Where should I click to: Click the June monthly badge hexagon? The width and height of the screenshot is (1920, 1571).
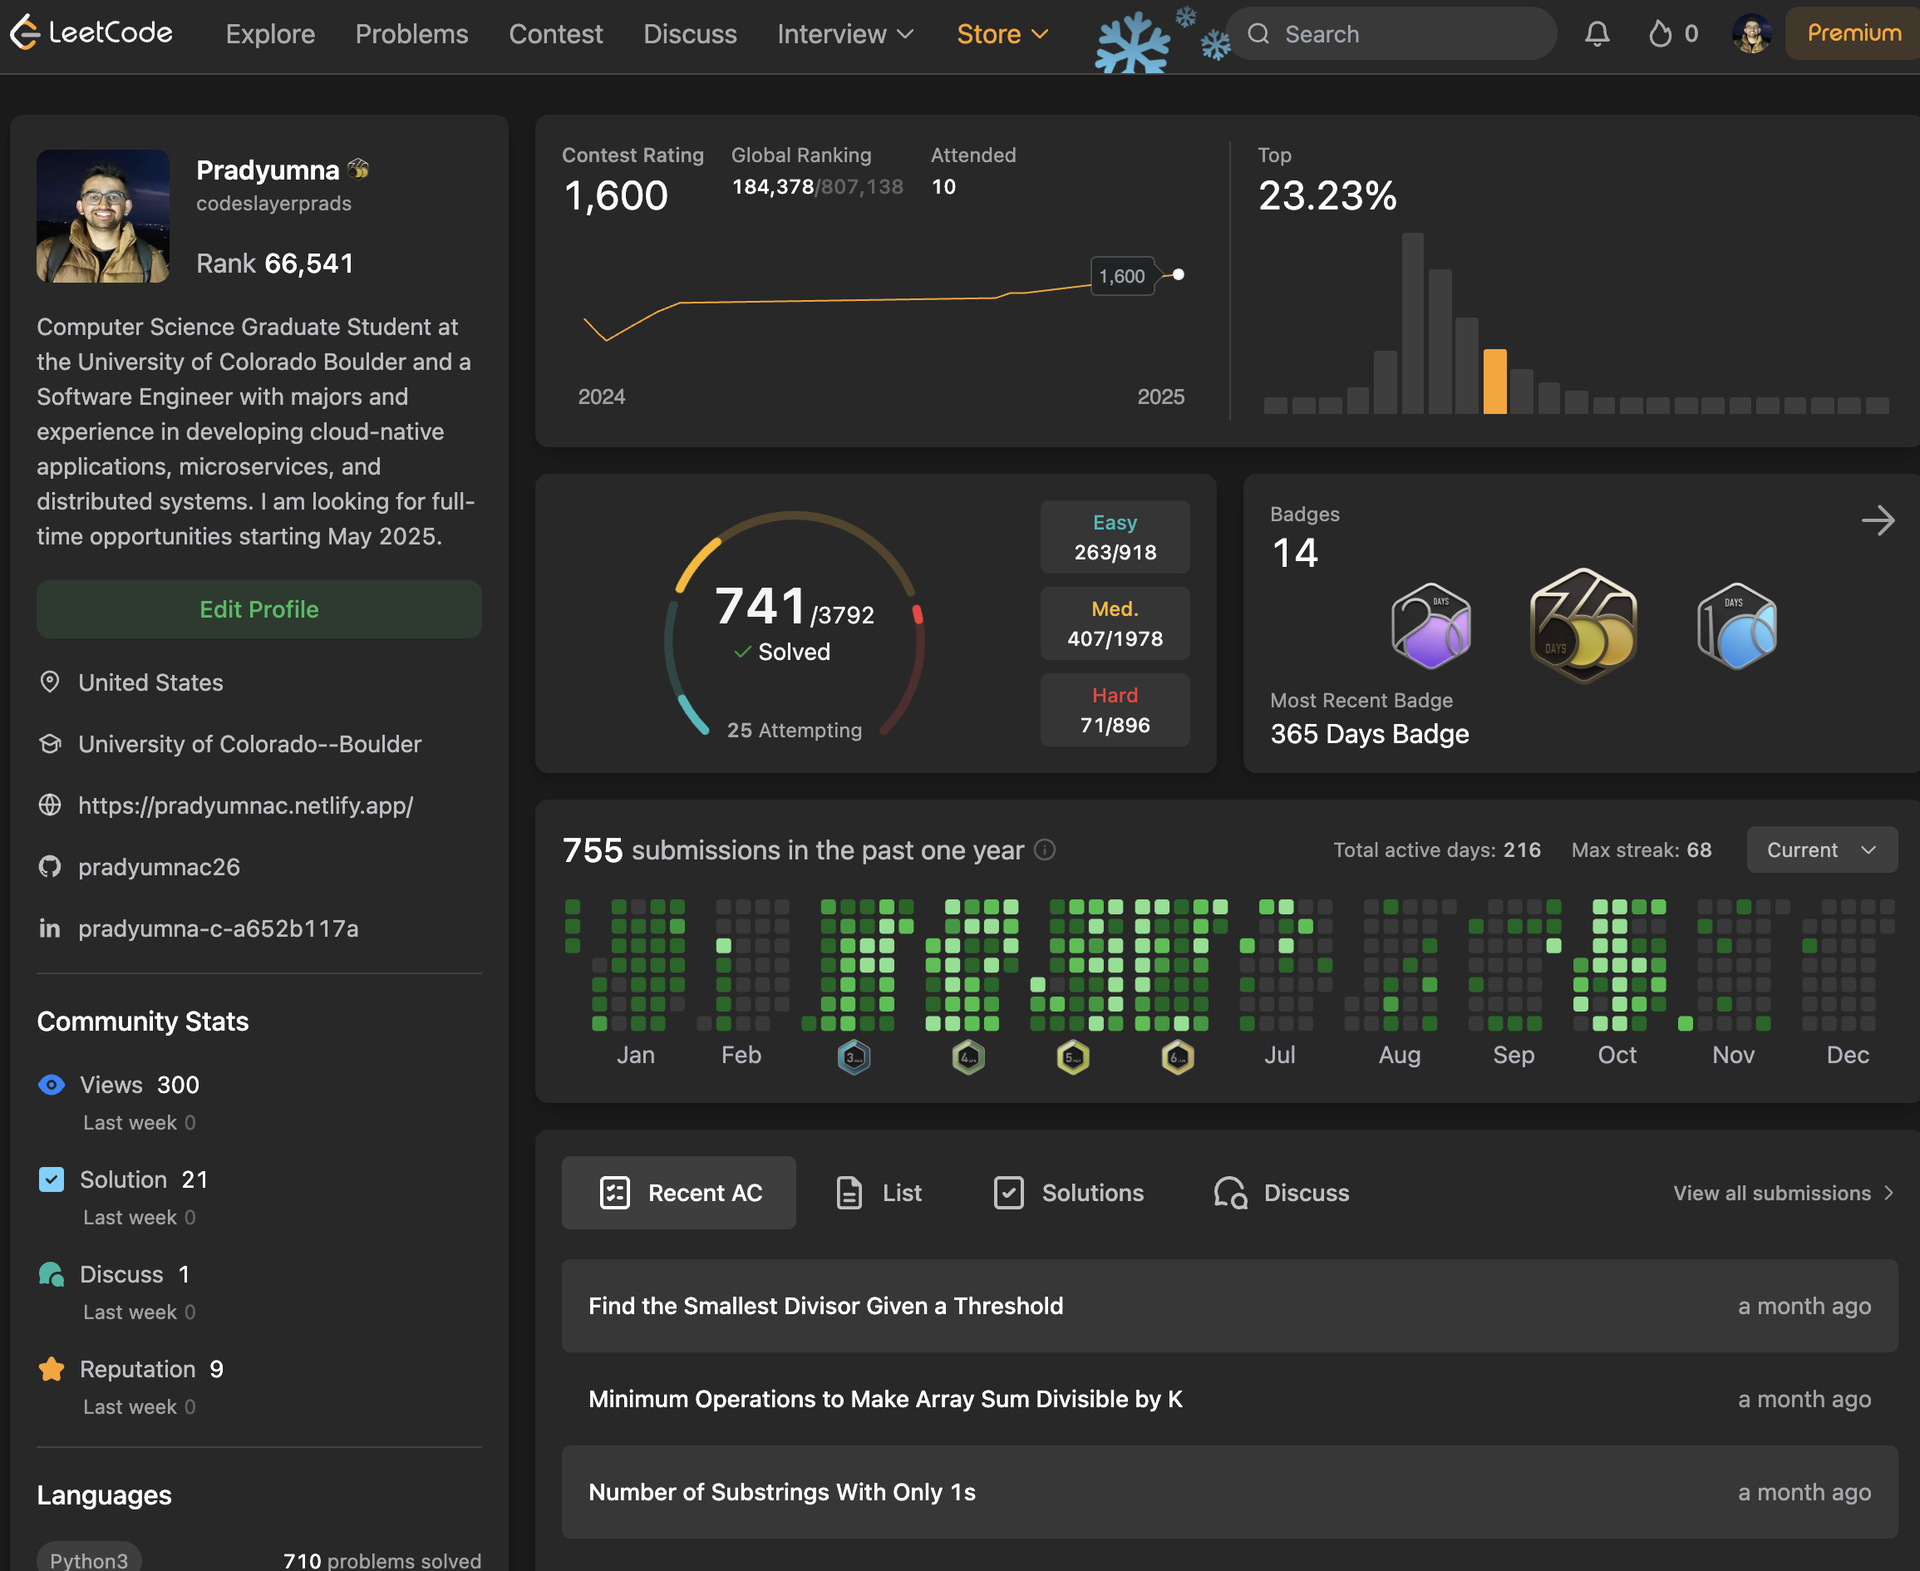click(1177, 1057)
